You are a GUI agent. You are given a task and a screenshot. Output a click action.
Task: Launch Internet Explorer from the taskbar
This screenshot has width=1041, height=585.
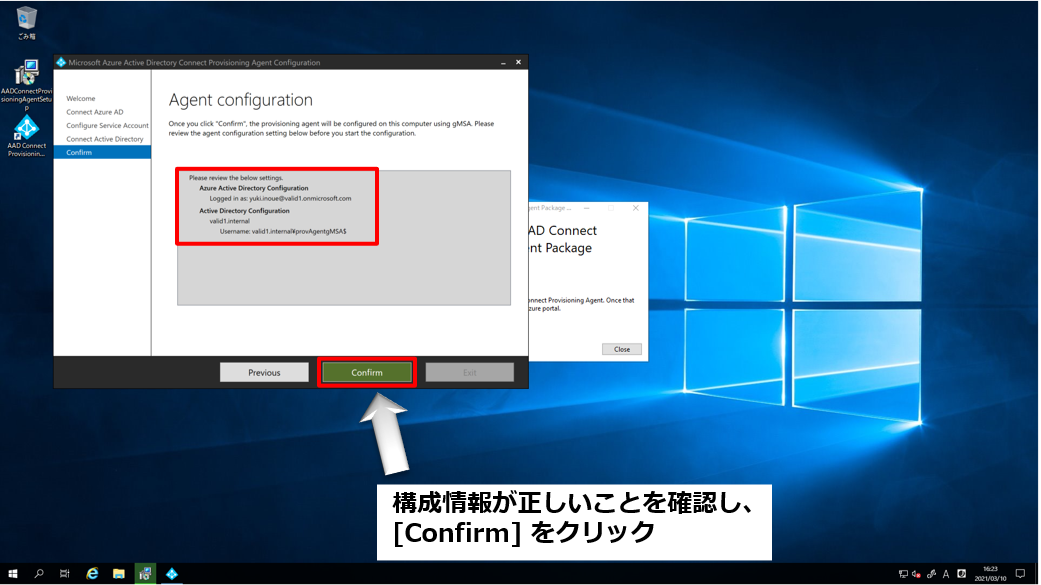click(x=92, y=574)
